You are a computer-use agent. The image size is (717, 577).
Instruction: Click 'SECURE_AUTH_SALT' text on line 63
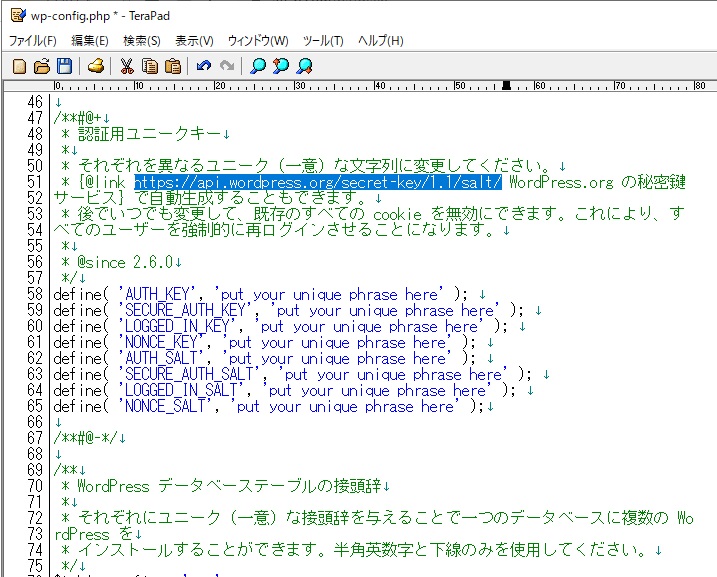coord(189,374)
